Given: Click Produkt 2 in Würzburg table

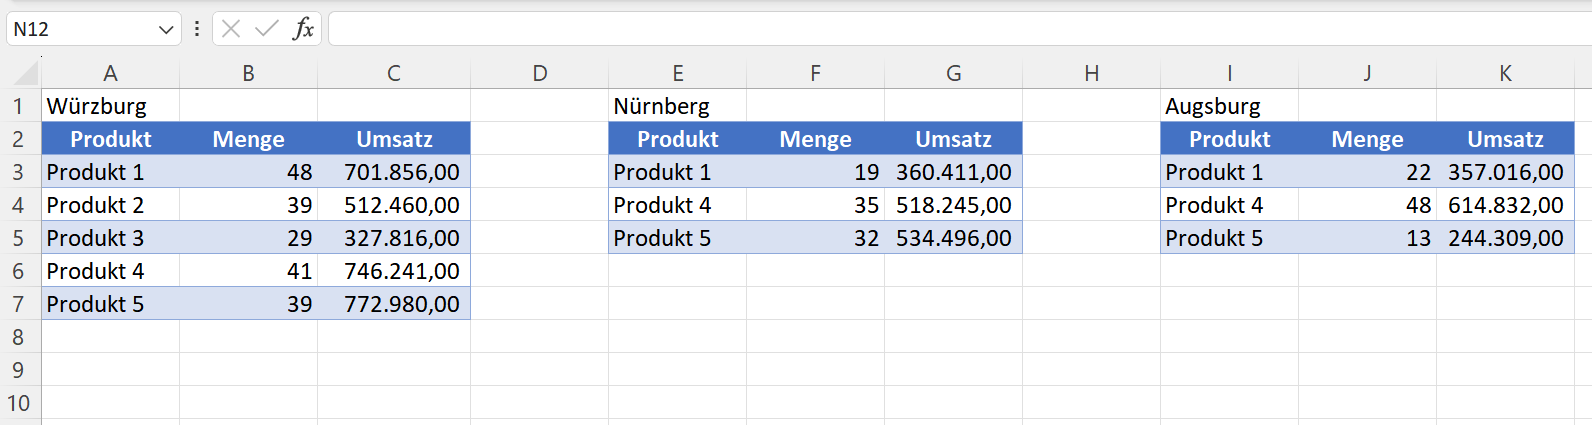Looking at the screenshot, I should pos(110,205).
